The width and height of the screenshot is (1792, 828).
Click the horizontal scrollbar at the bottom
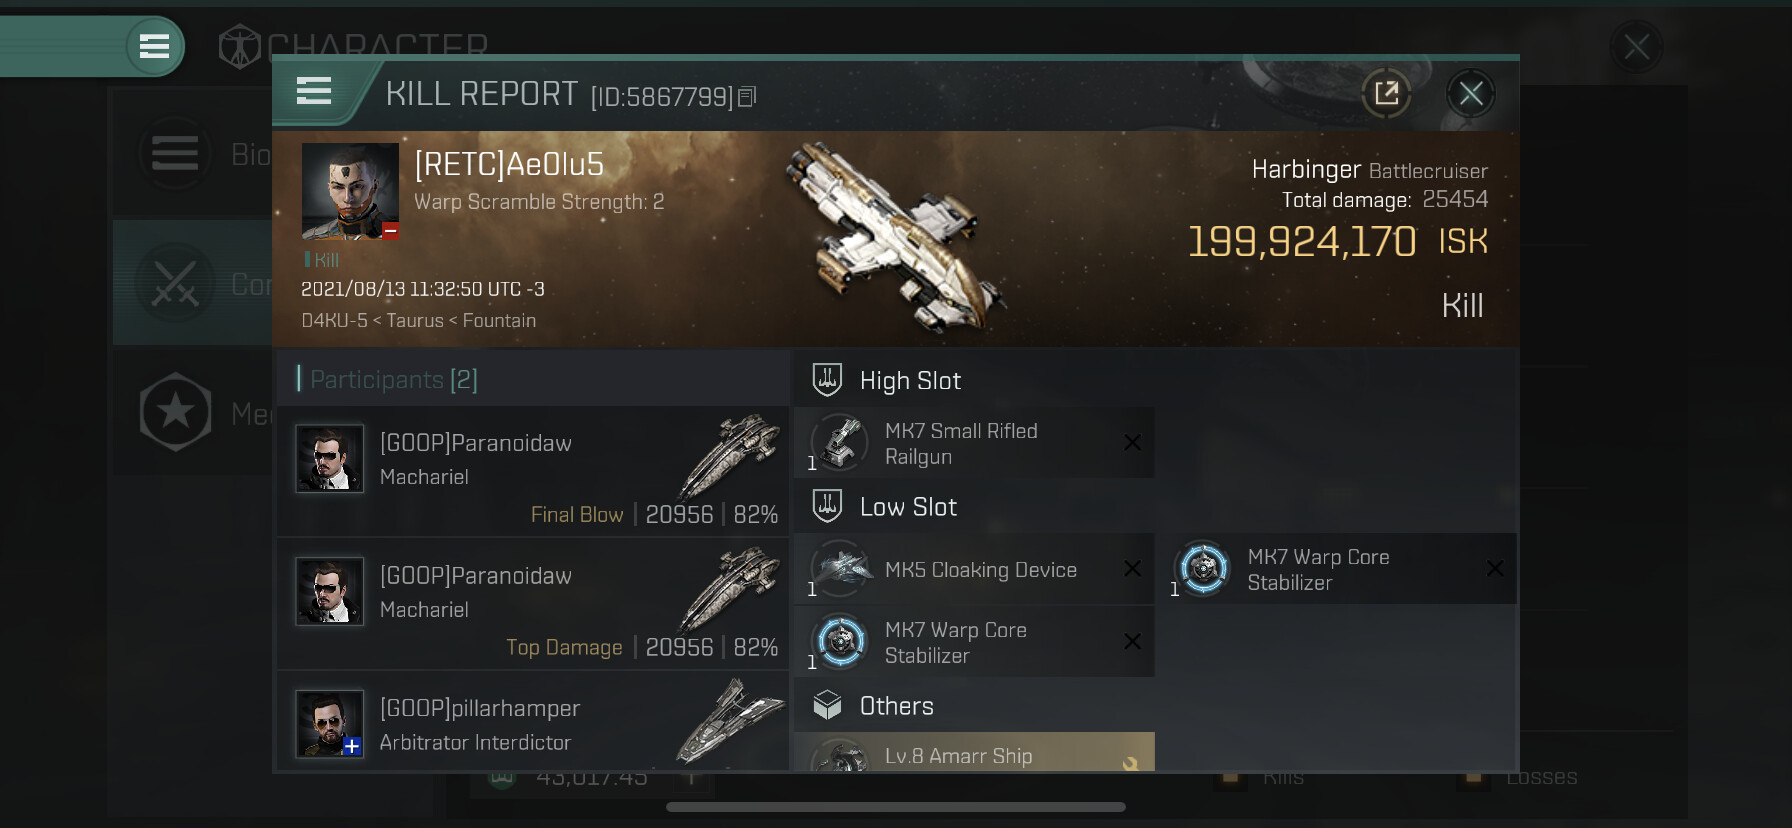896,807
